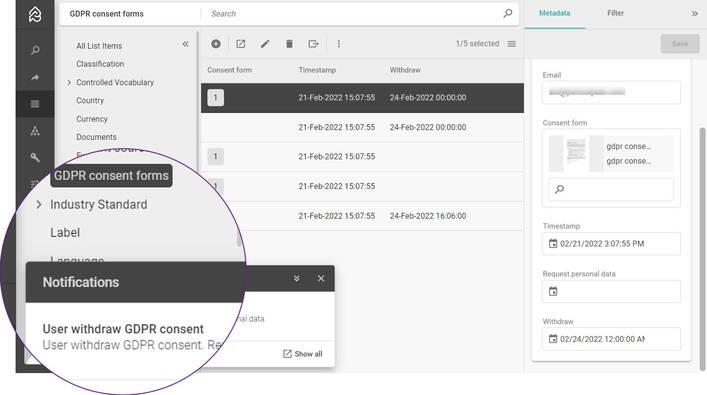This screenshot has height=395, width=707.
Task: Expand Controlled Vocabulary tree node
Action: [x=69, y=83]
